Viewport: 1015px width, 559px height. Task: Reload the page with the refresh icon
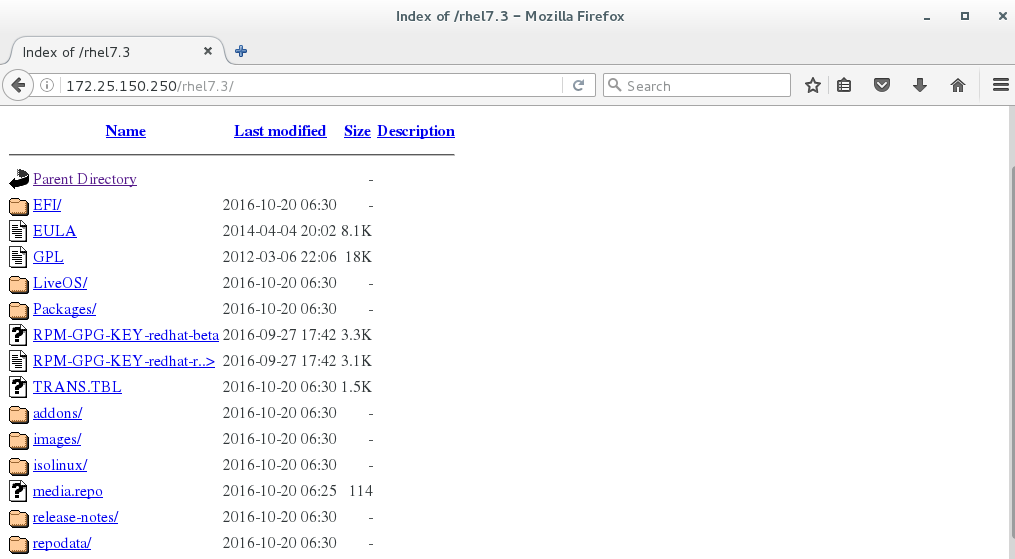point(579,85)
